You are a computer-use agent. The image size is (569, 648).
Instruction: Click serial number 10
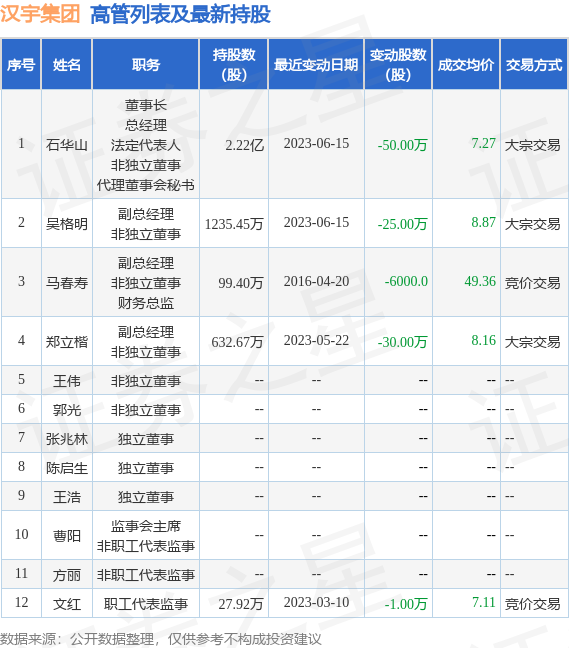coord(21,534)
